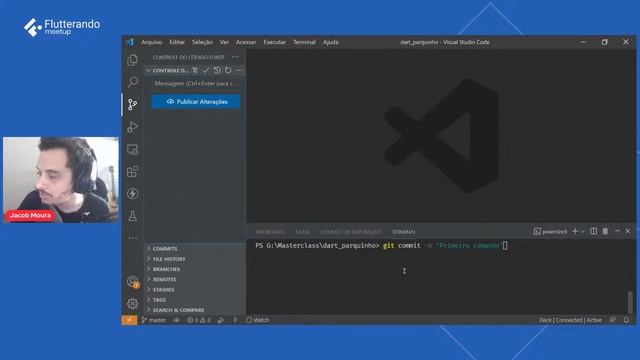Open errors and warnings count in status bar

click(x=199, y=320)
